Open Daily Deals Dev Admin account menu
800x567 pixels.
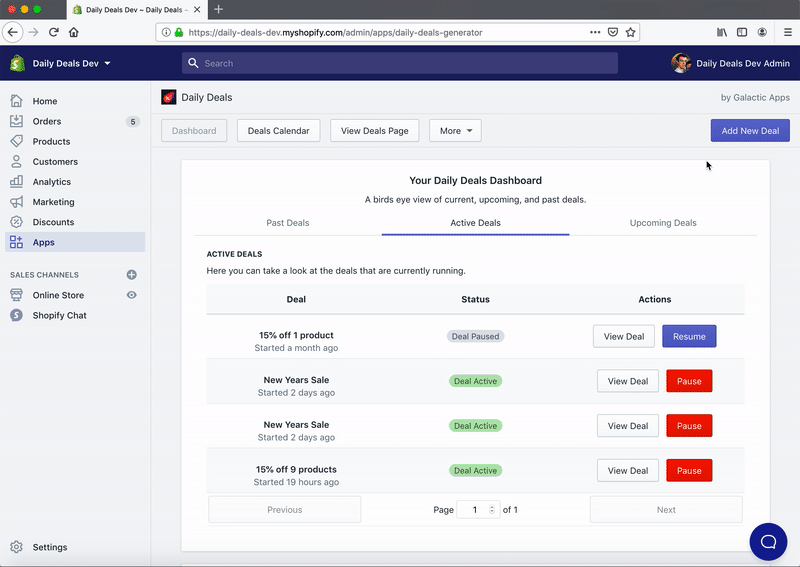click(x=731, y=64)
